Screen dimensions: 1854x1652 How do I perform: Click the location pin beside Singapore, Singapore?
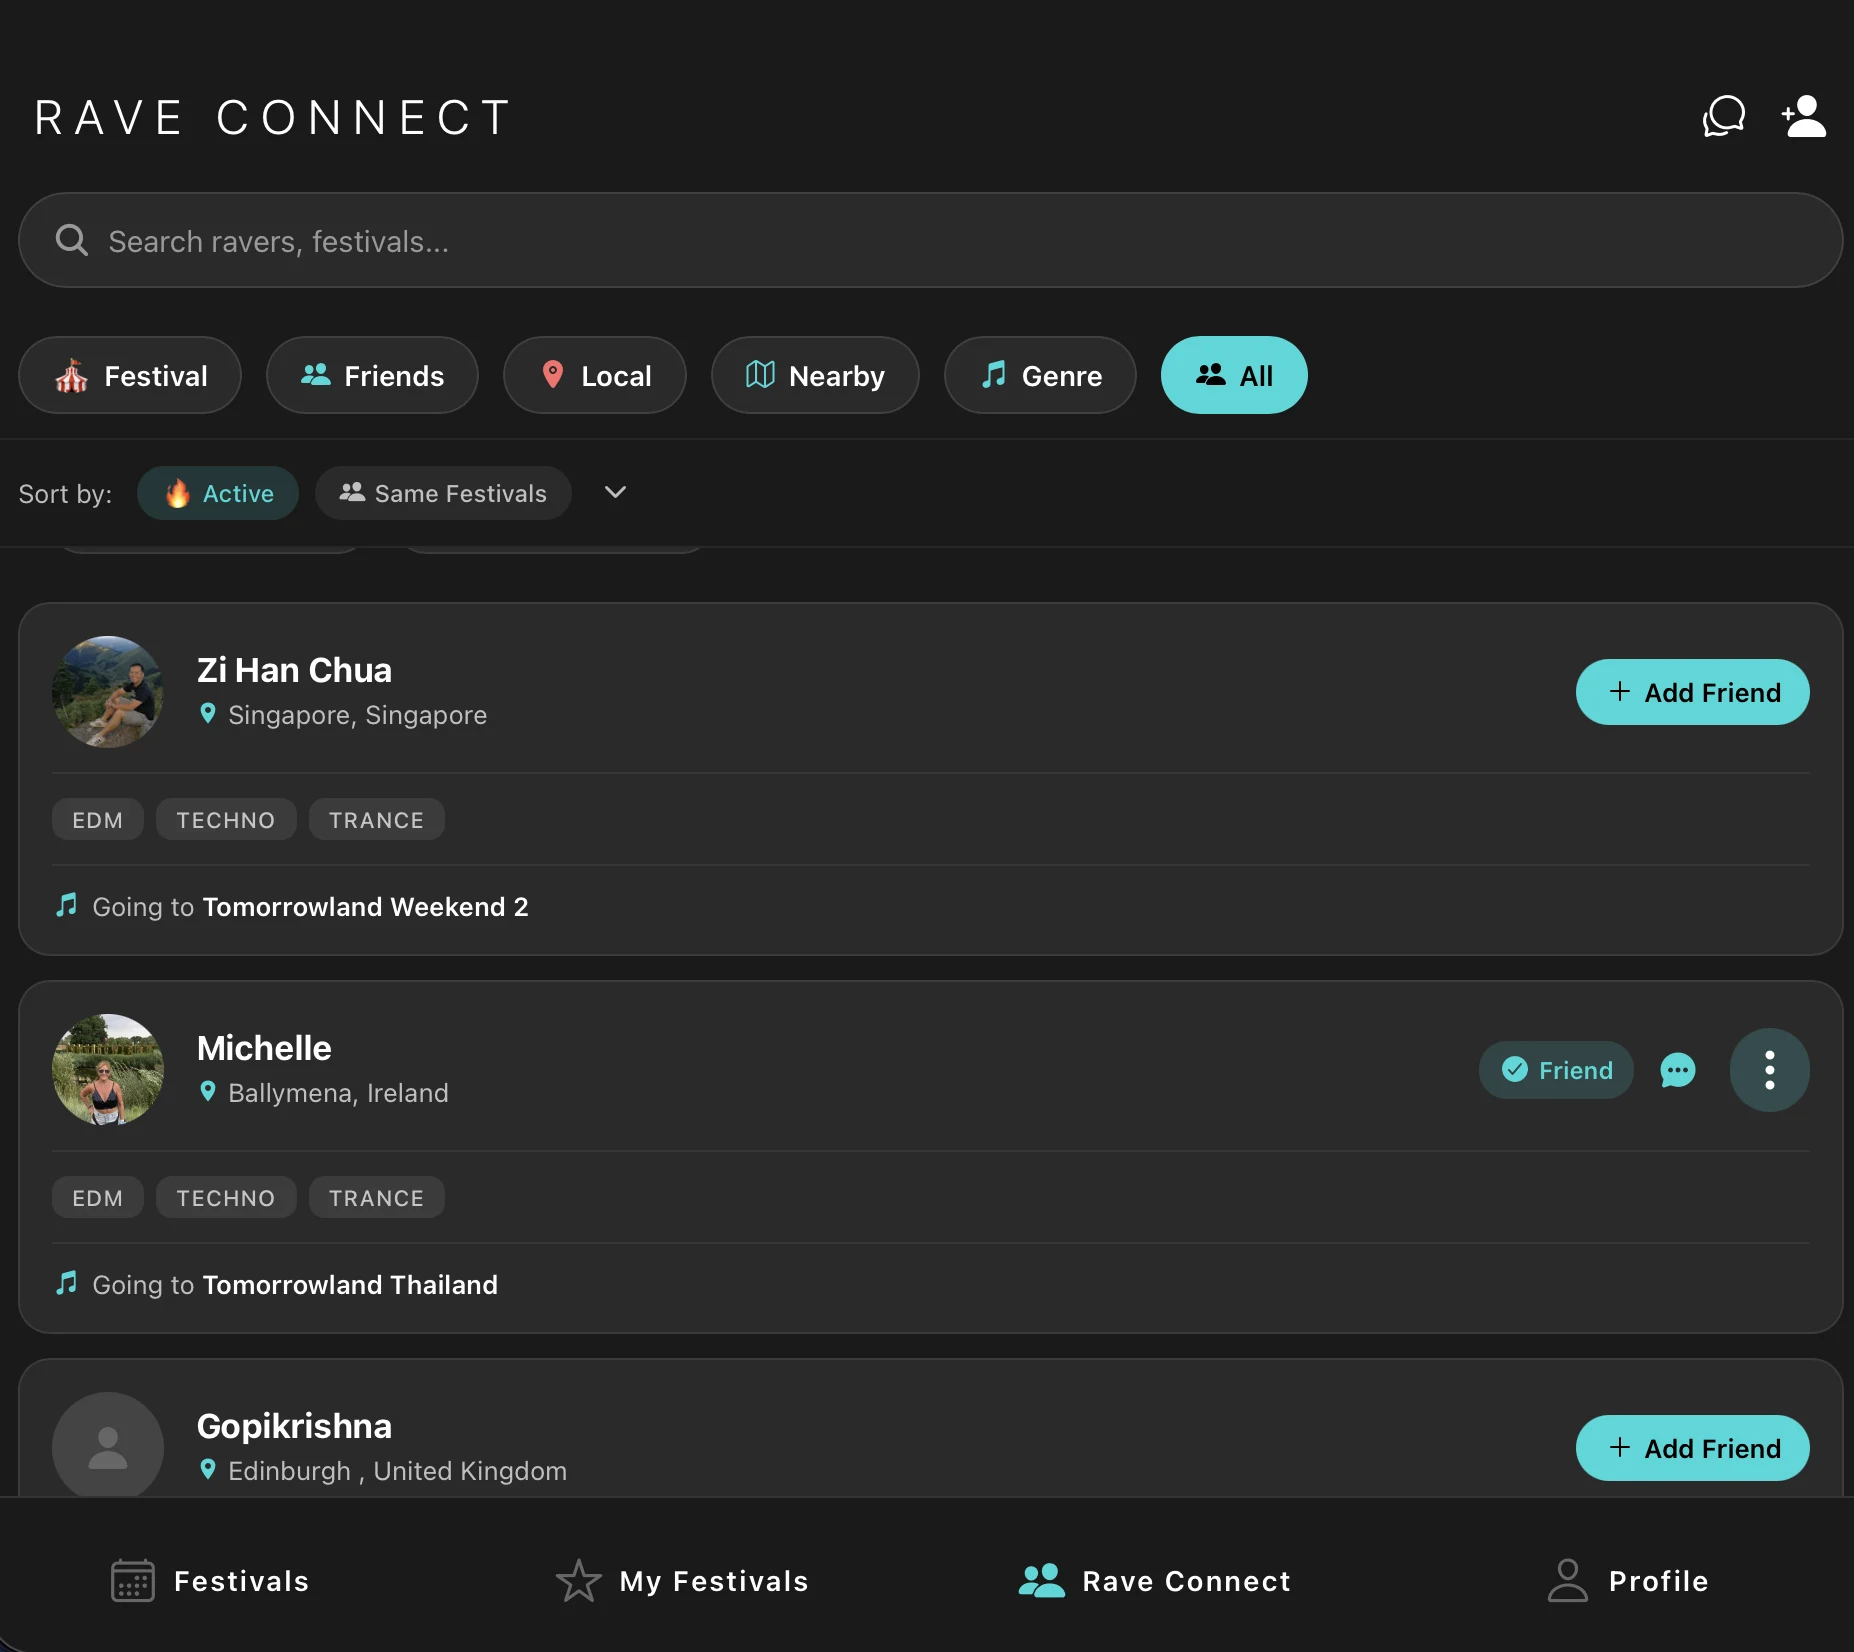coord(208,714)
